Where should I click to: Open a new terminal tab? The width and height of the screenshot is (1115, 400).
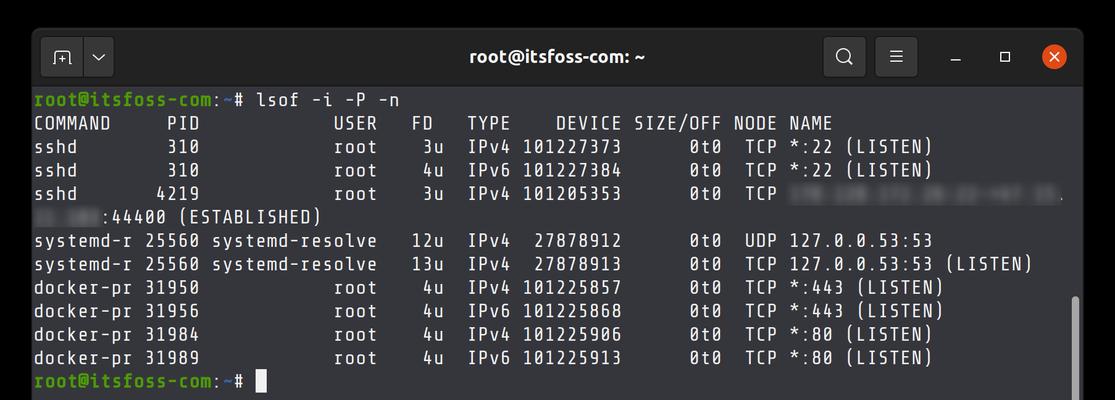62,57
